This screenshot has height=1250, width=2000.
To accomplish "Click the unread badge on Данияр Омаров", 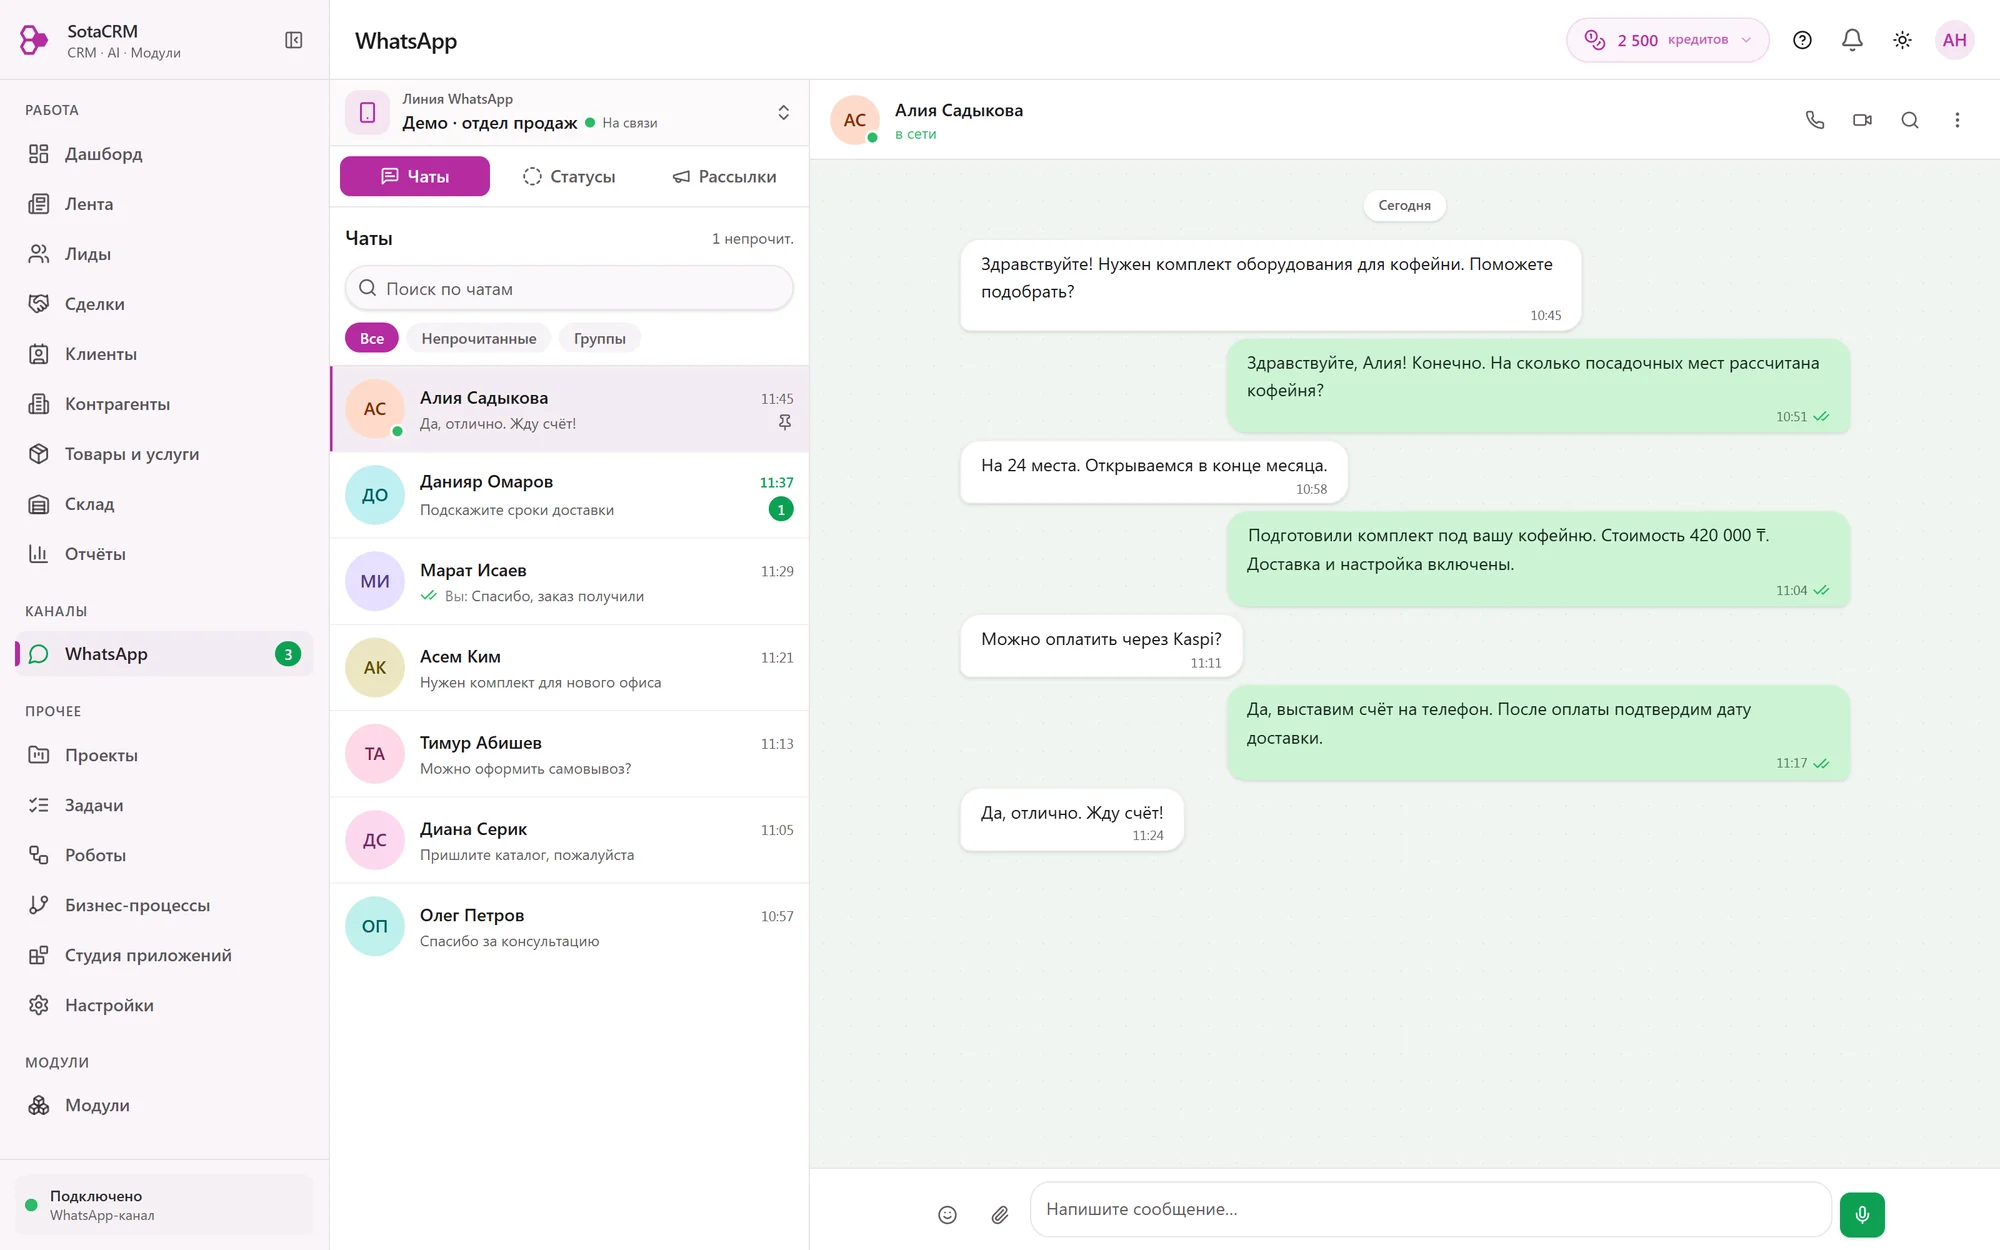I will tap(781, 509).
